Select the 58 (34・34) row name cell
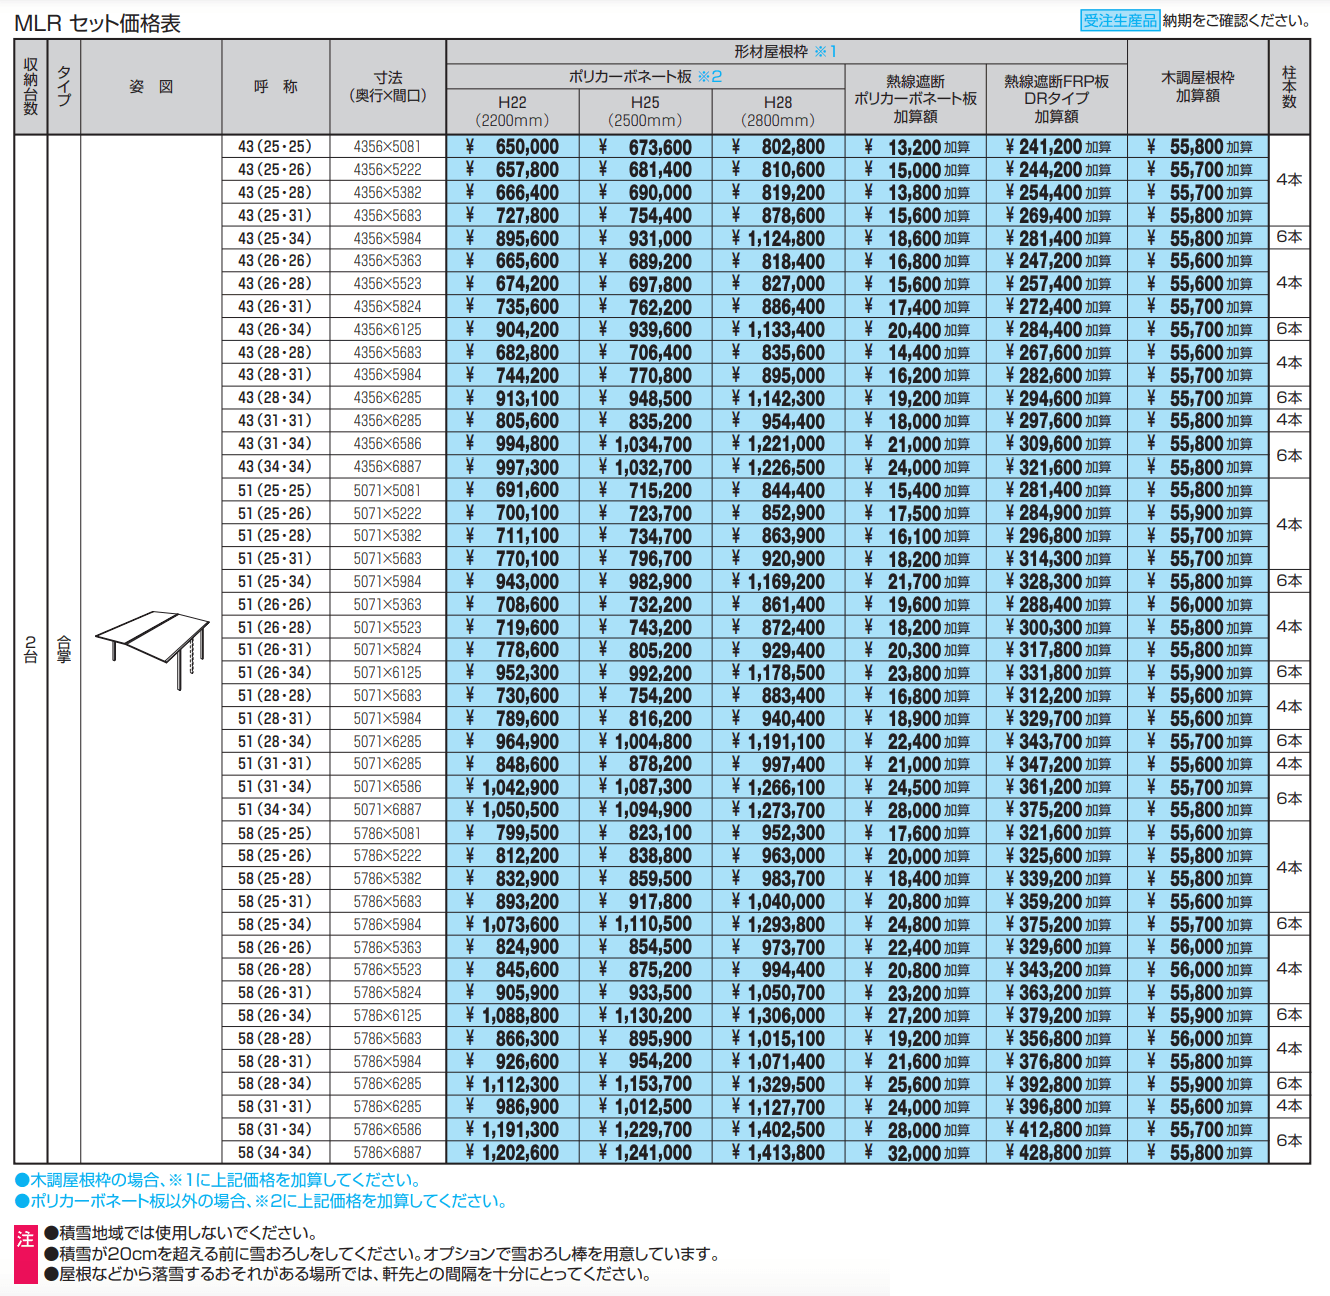 [275, 1152]
